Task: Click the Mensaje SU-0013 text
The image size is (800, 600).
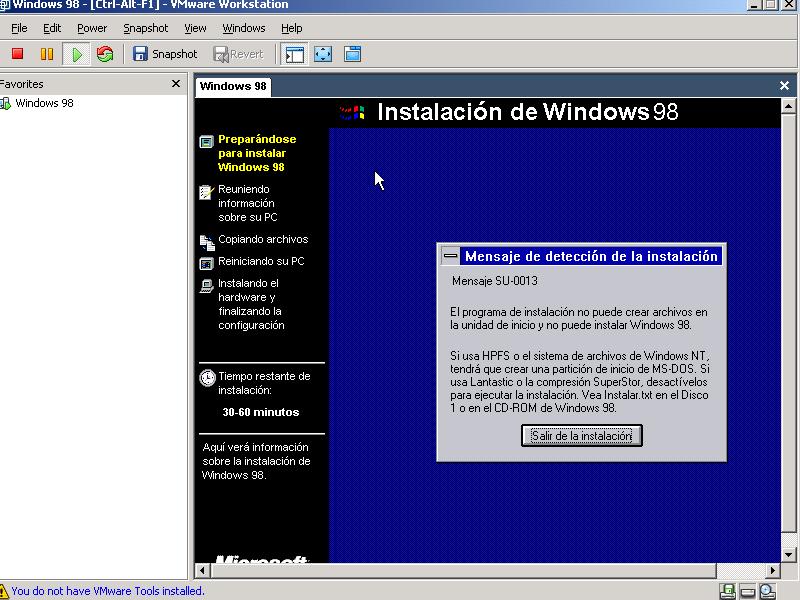Action: 495,281
